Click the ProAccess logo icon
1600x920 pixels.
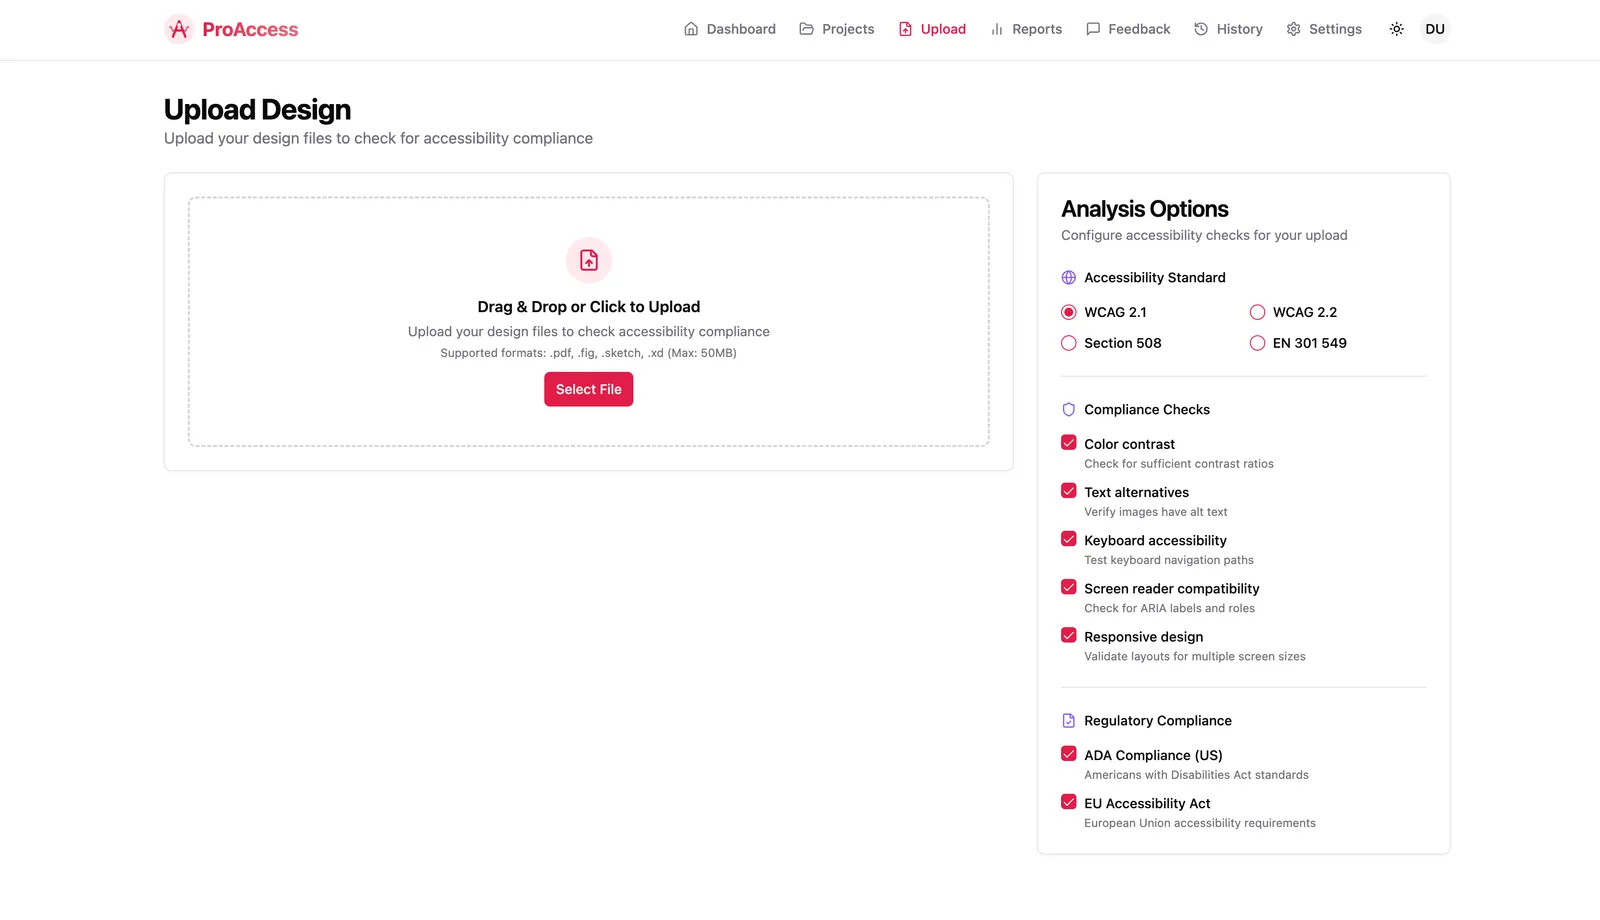pos(179,29)
